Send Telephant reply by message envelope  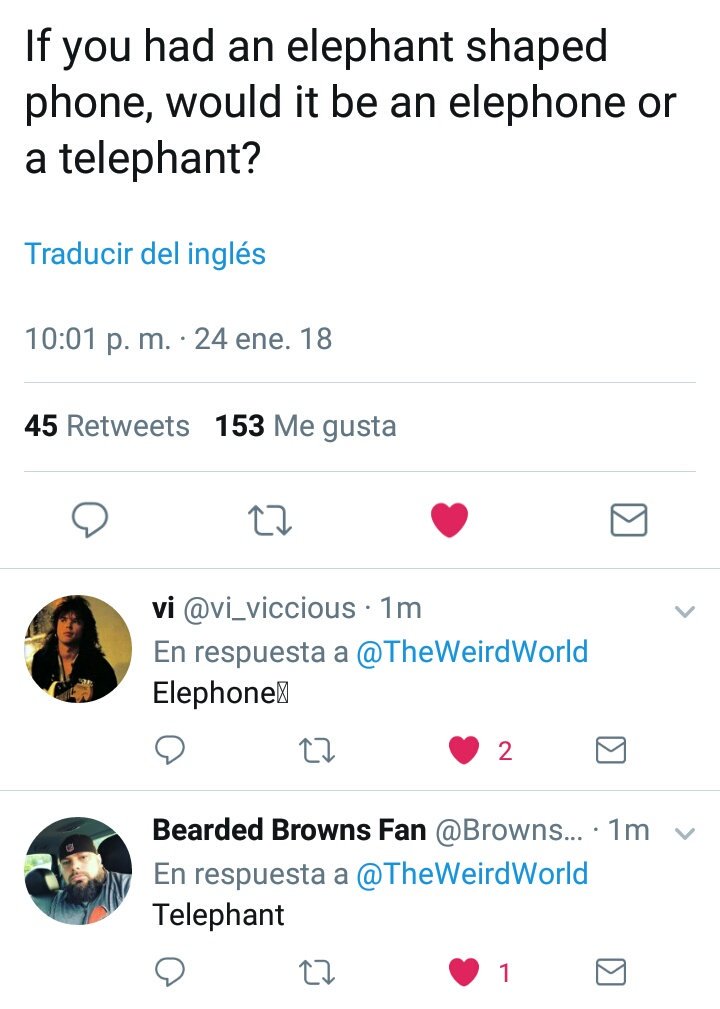coord(611,972)
